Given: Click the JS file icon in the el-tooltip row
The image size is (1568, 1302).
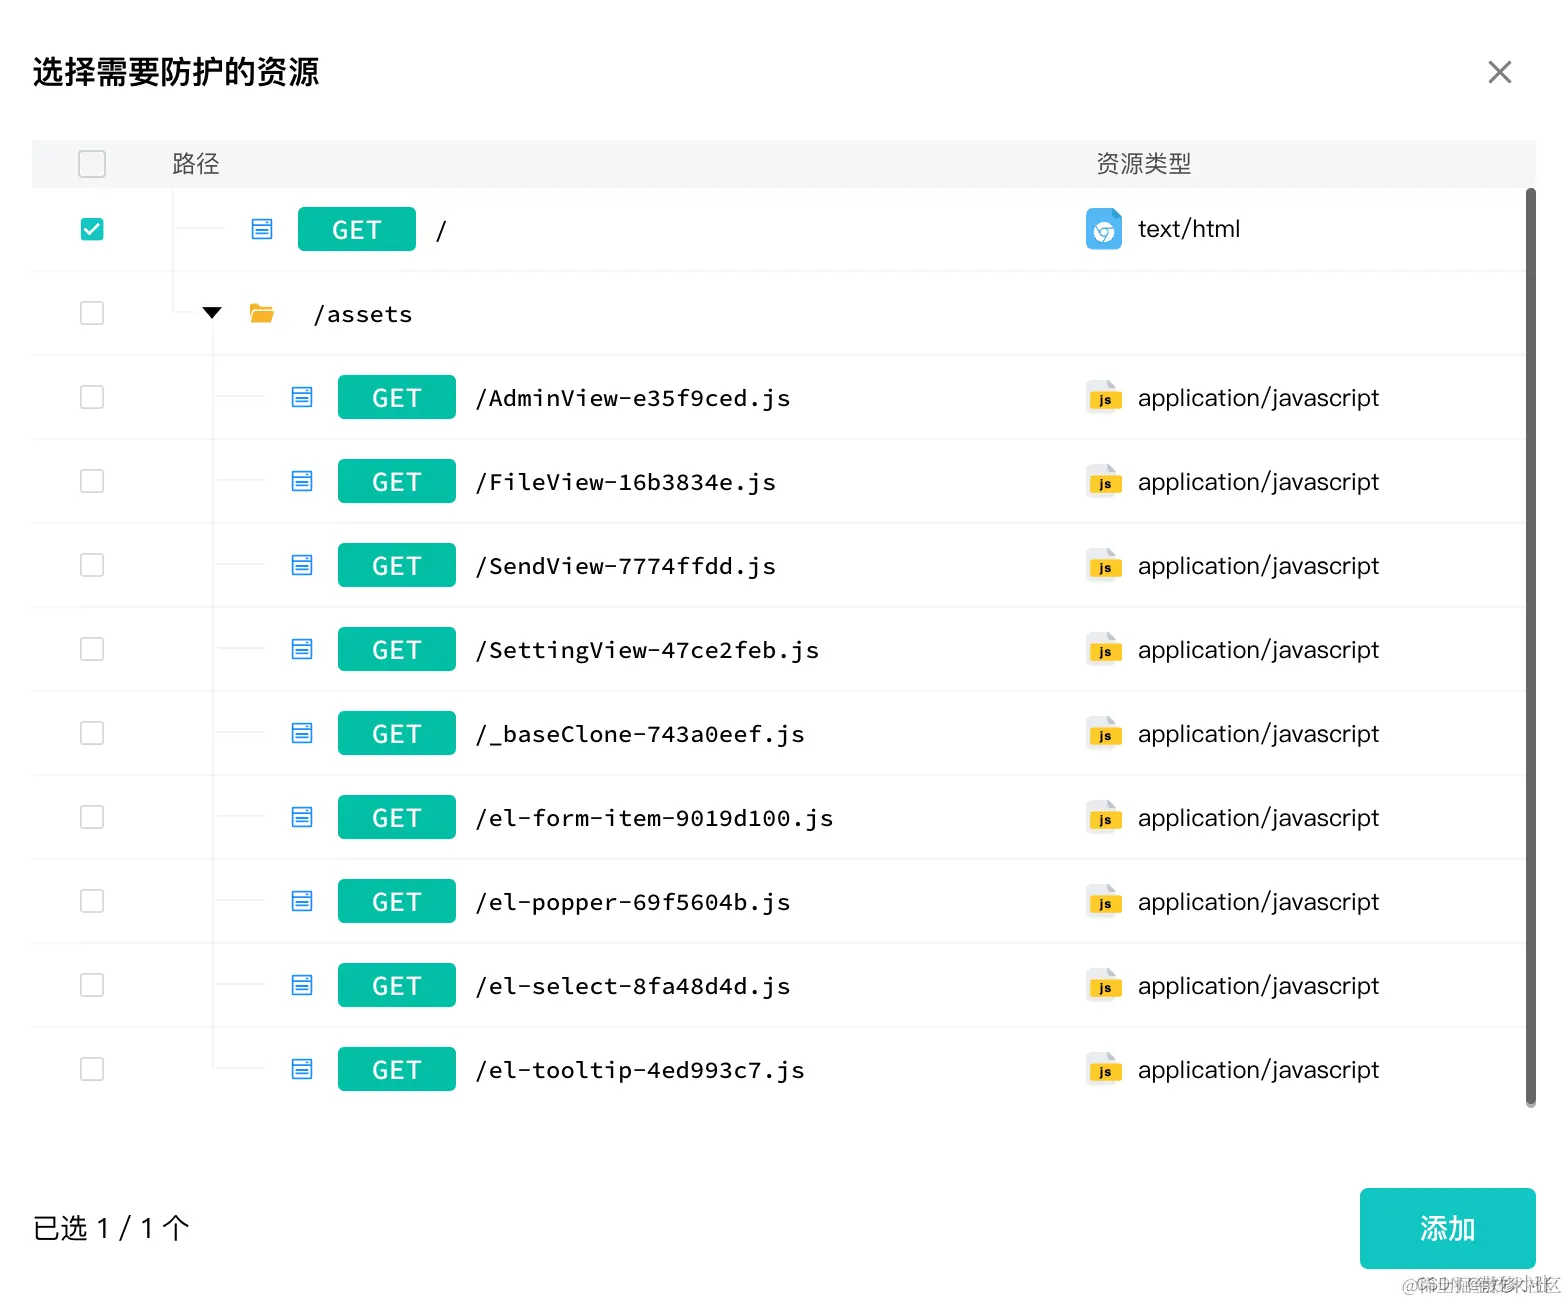Looking at the screenshot, I should 1104,1069.
